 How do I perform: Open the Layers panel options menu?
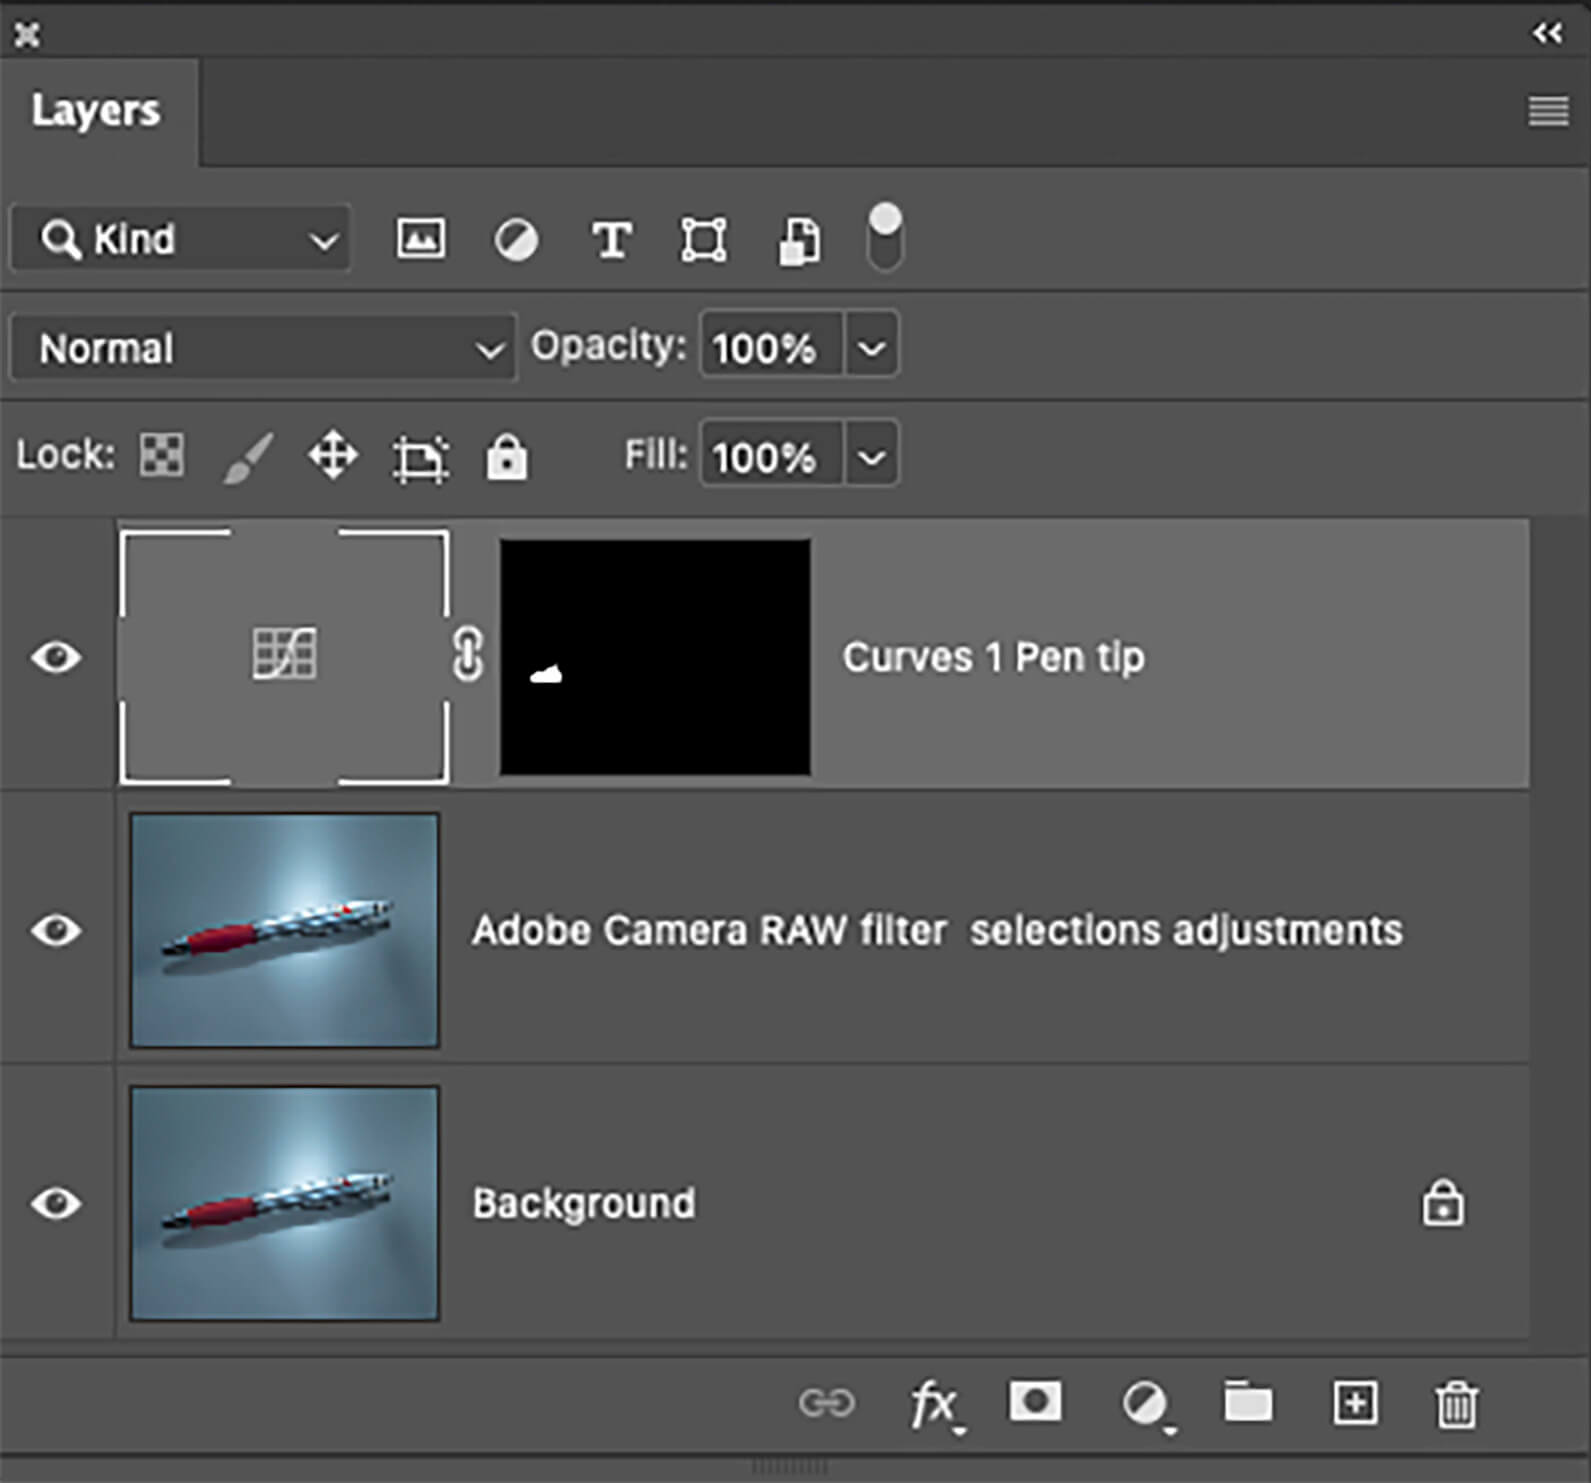[x=1548, y=111]
